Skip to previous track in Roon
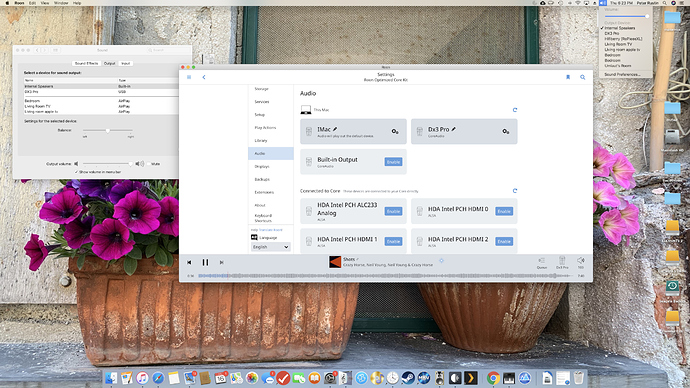The image size is (690, 388). coord(189,262)
